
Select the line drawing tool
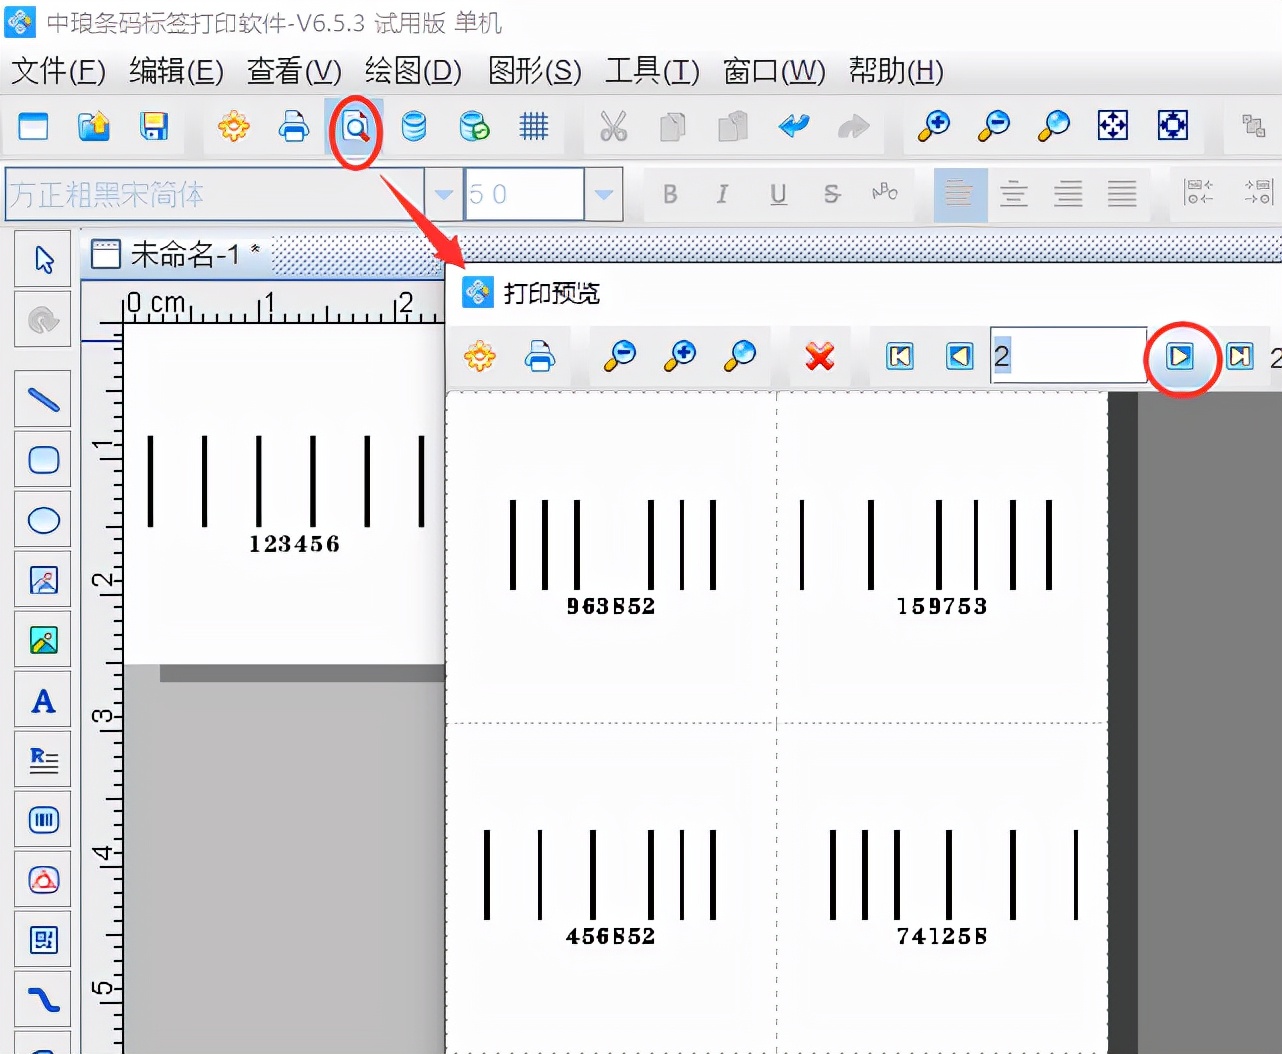[x=42, y=398]
